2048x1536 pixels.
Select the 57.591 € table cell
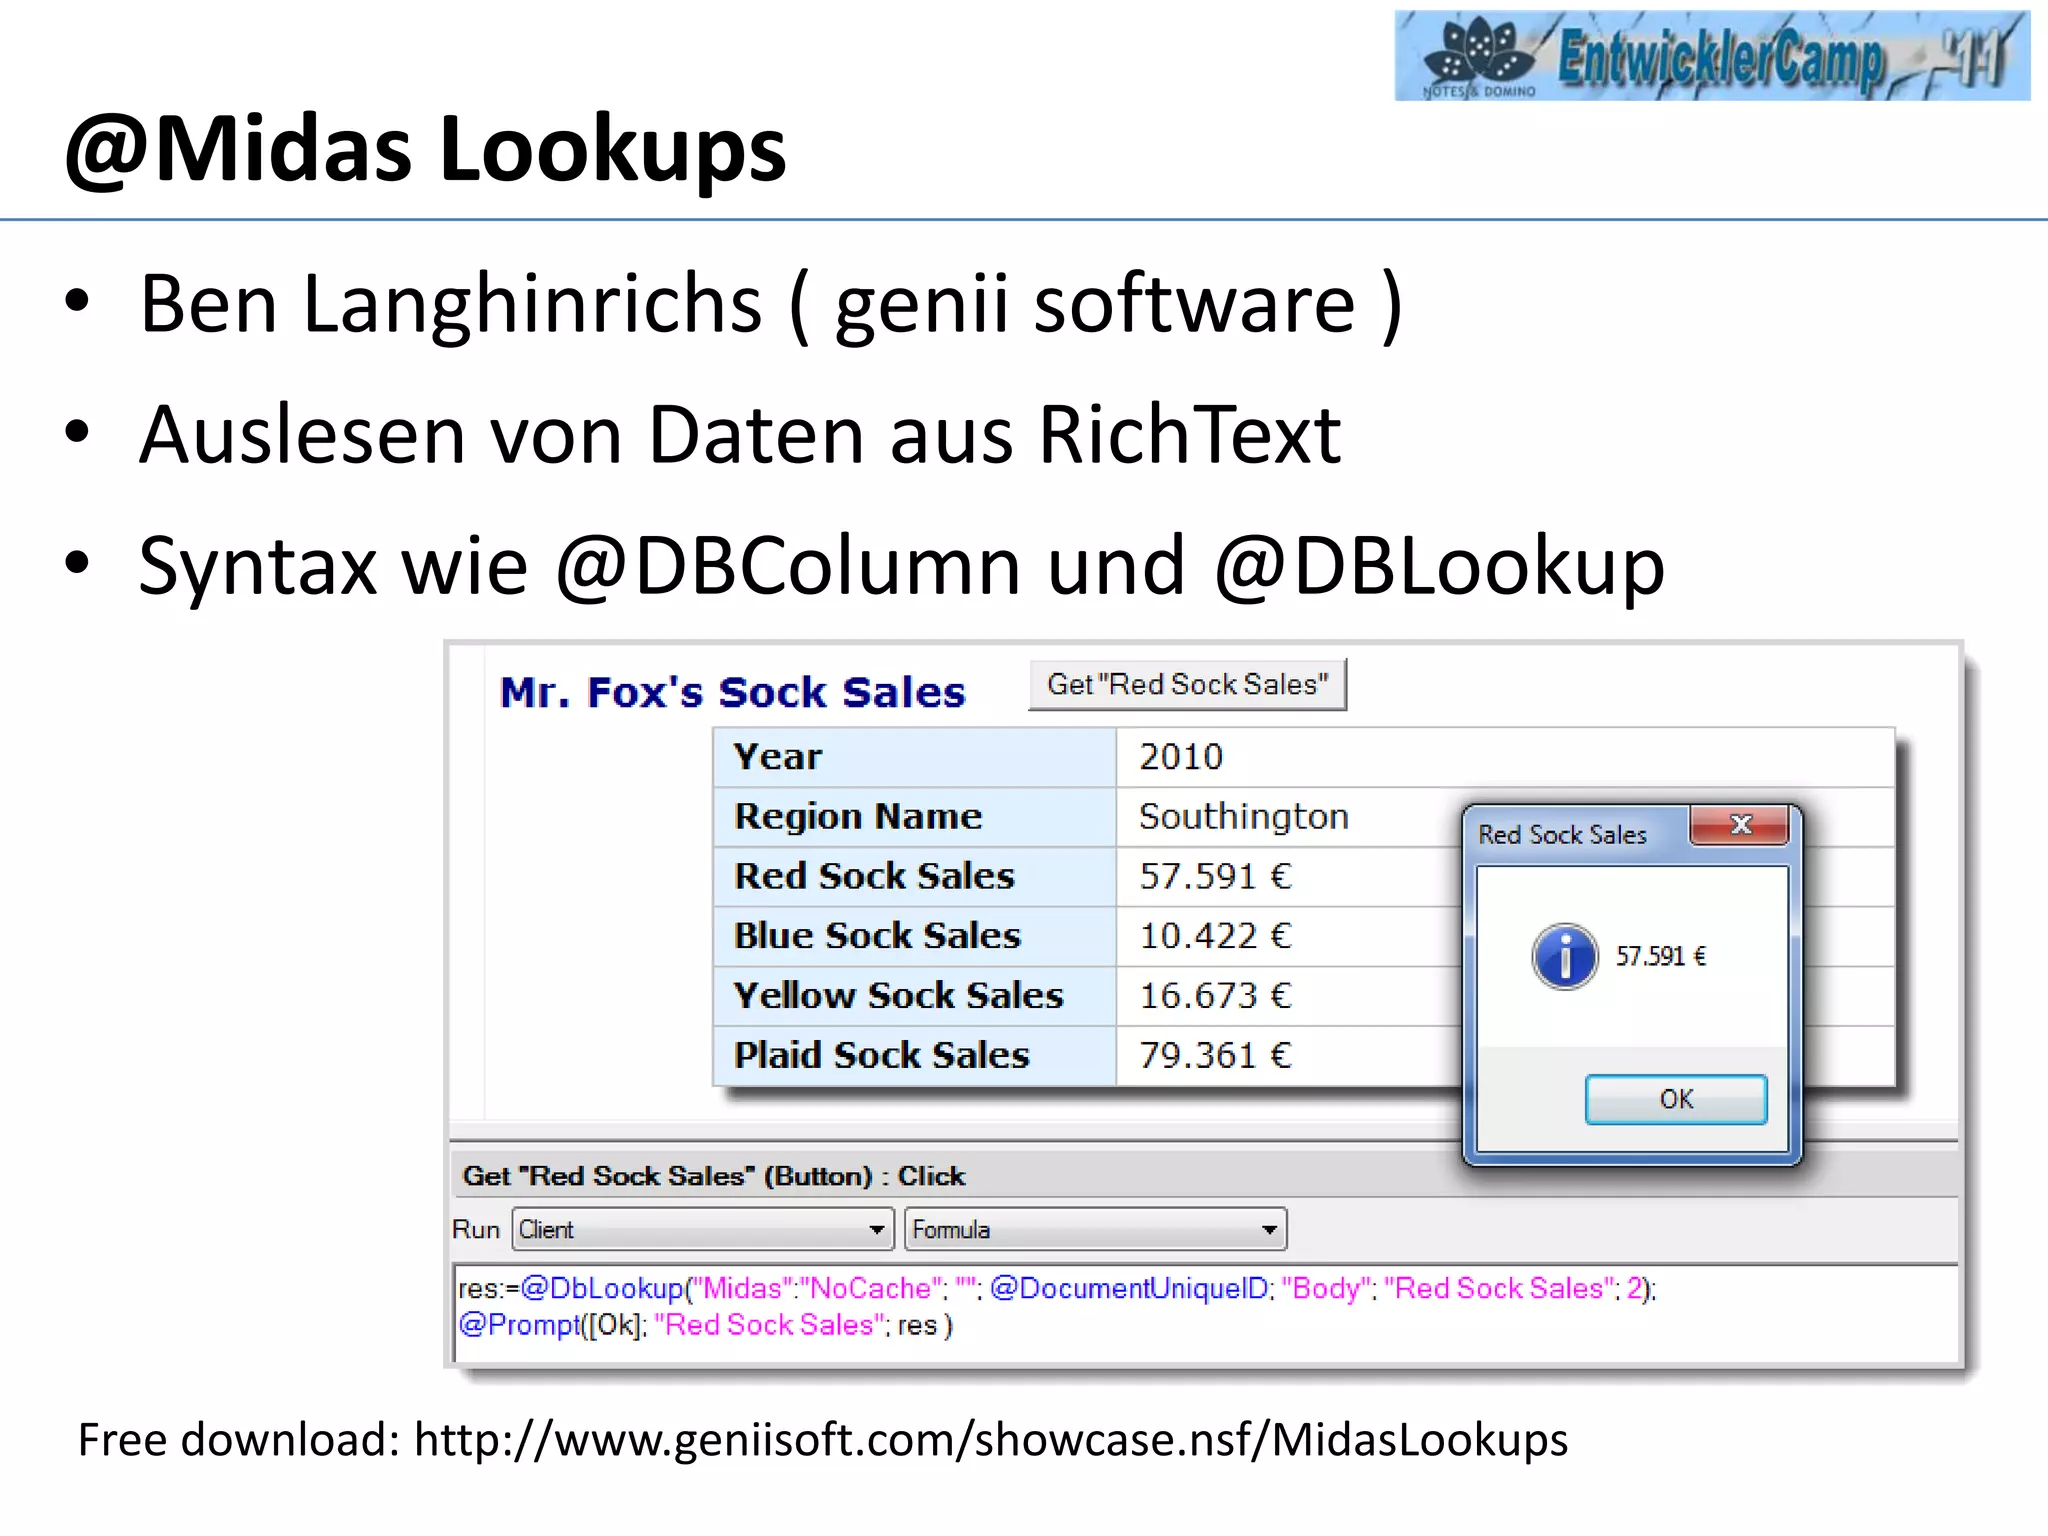(x=1288, y=876)
